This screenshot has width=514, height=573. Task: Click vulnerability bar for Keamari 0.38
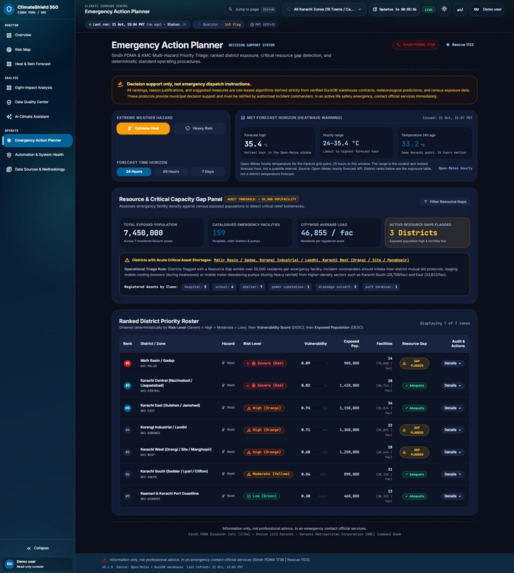(x=321, y=496)
